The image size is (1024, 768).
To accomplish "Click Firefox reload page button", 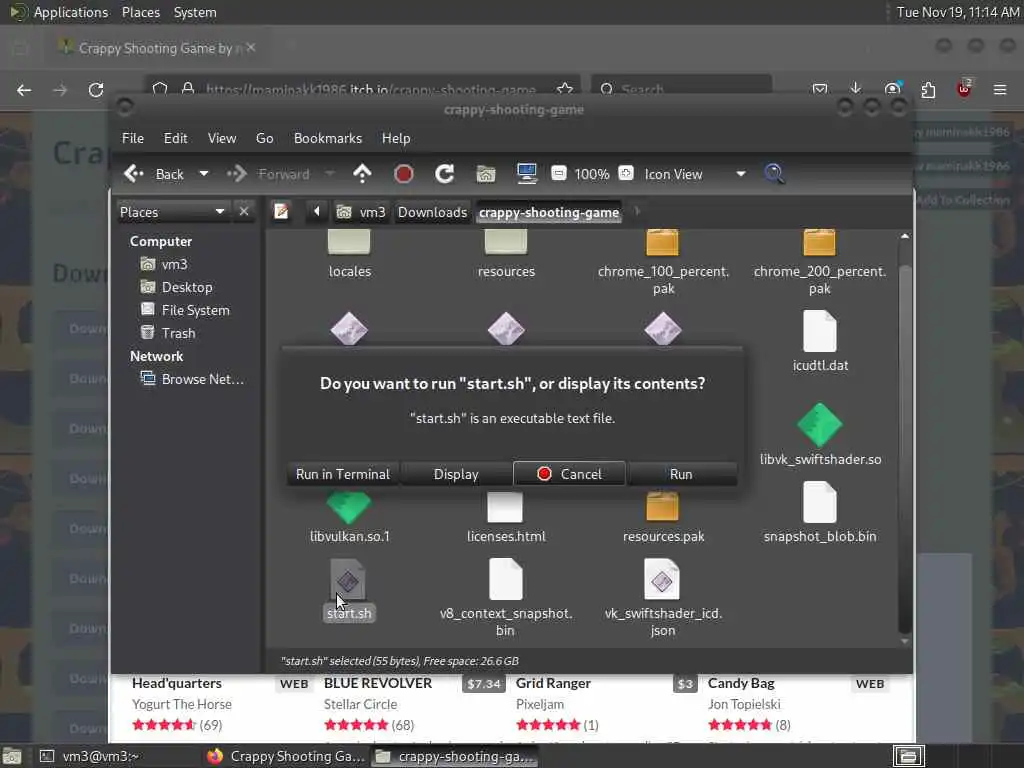I will pyautogui.click(x=96, y=89).
